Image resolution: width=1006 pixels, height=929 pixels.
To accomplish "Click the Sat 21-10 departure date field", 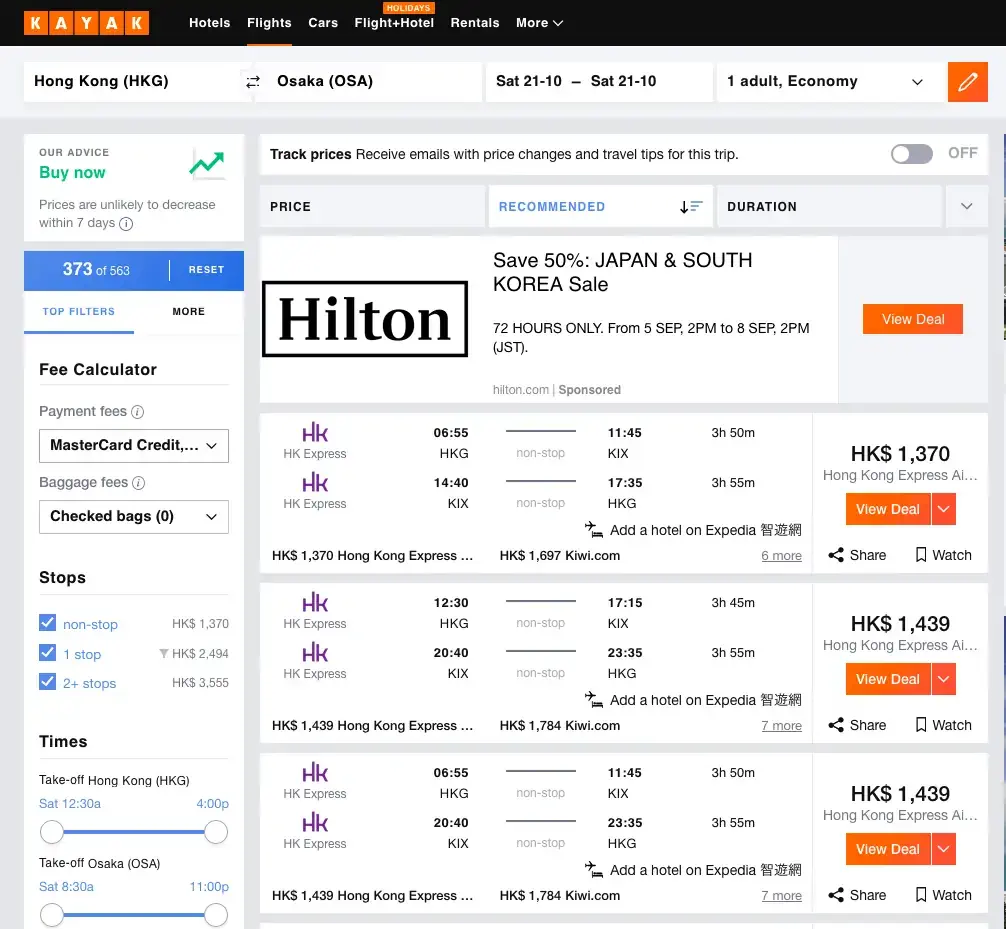I will [x=529, y=81].
